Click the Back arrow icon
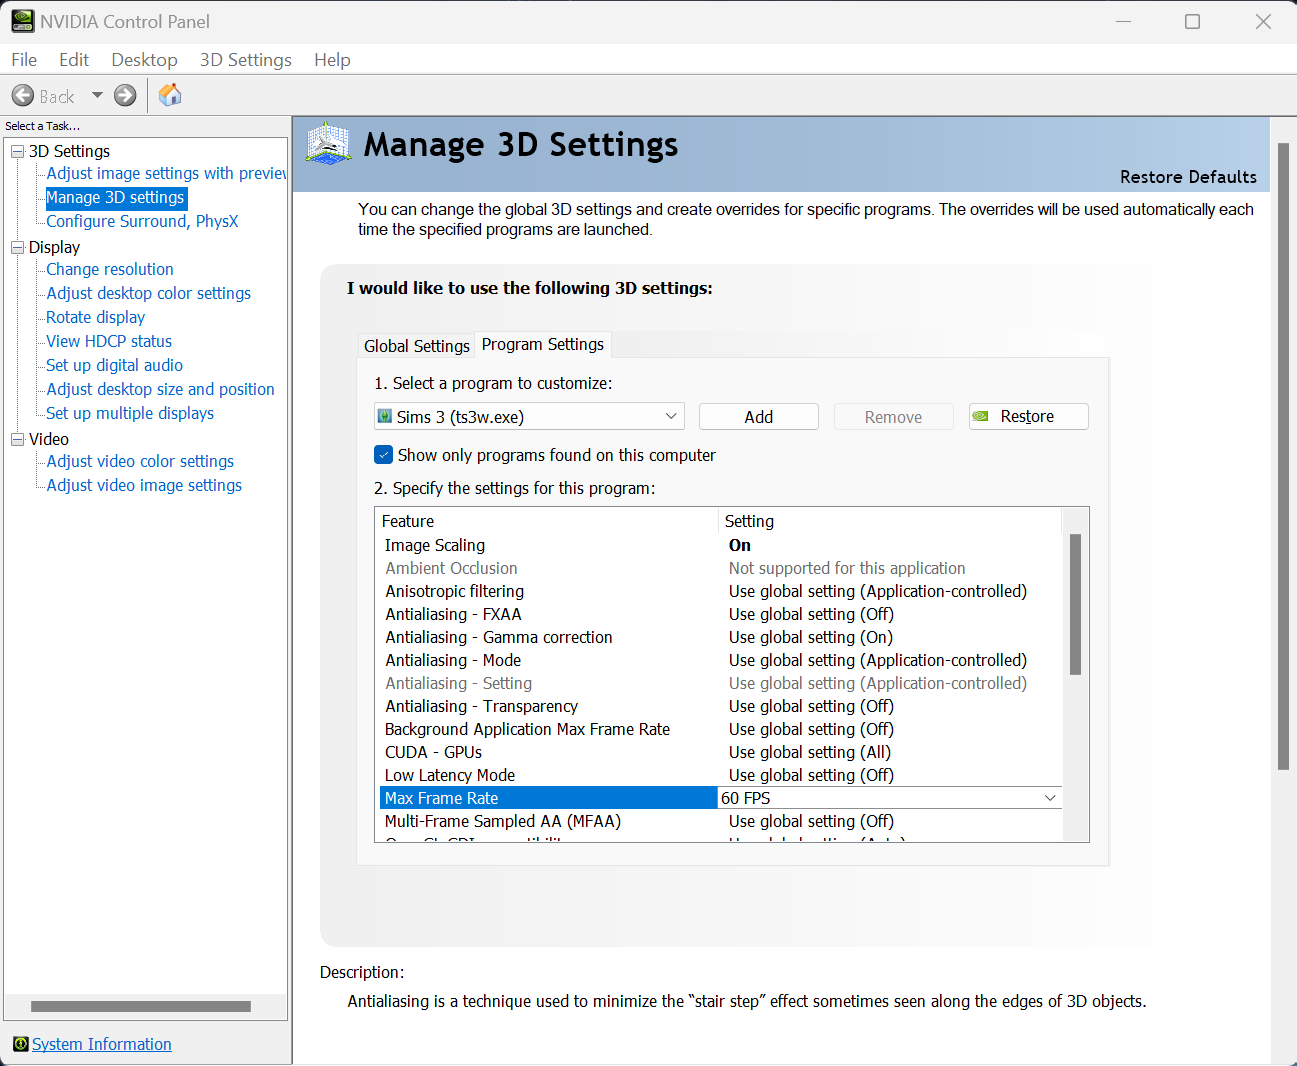The width and height of the screenshot is (1297, 1066). 23,96
